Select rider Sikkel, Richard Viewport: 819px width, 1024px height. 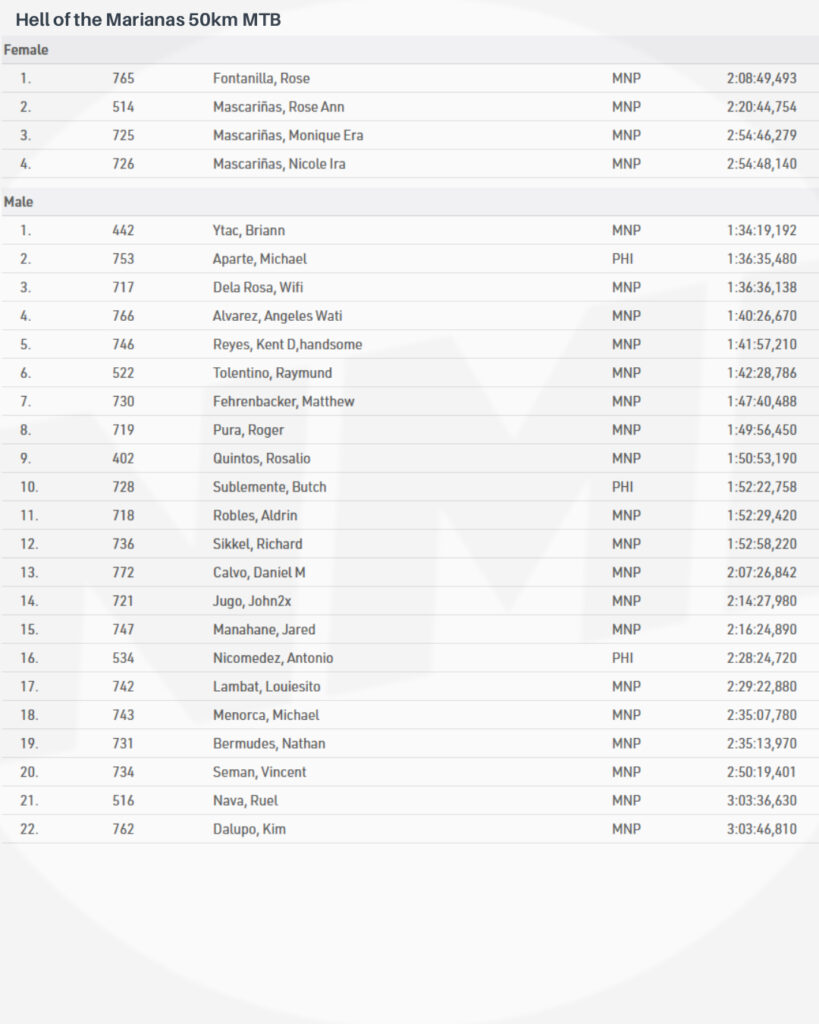tap(257, 544)
